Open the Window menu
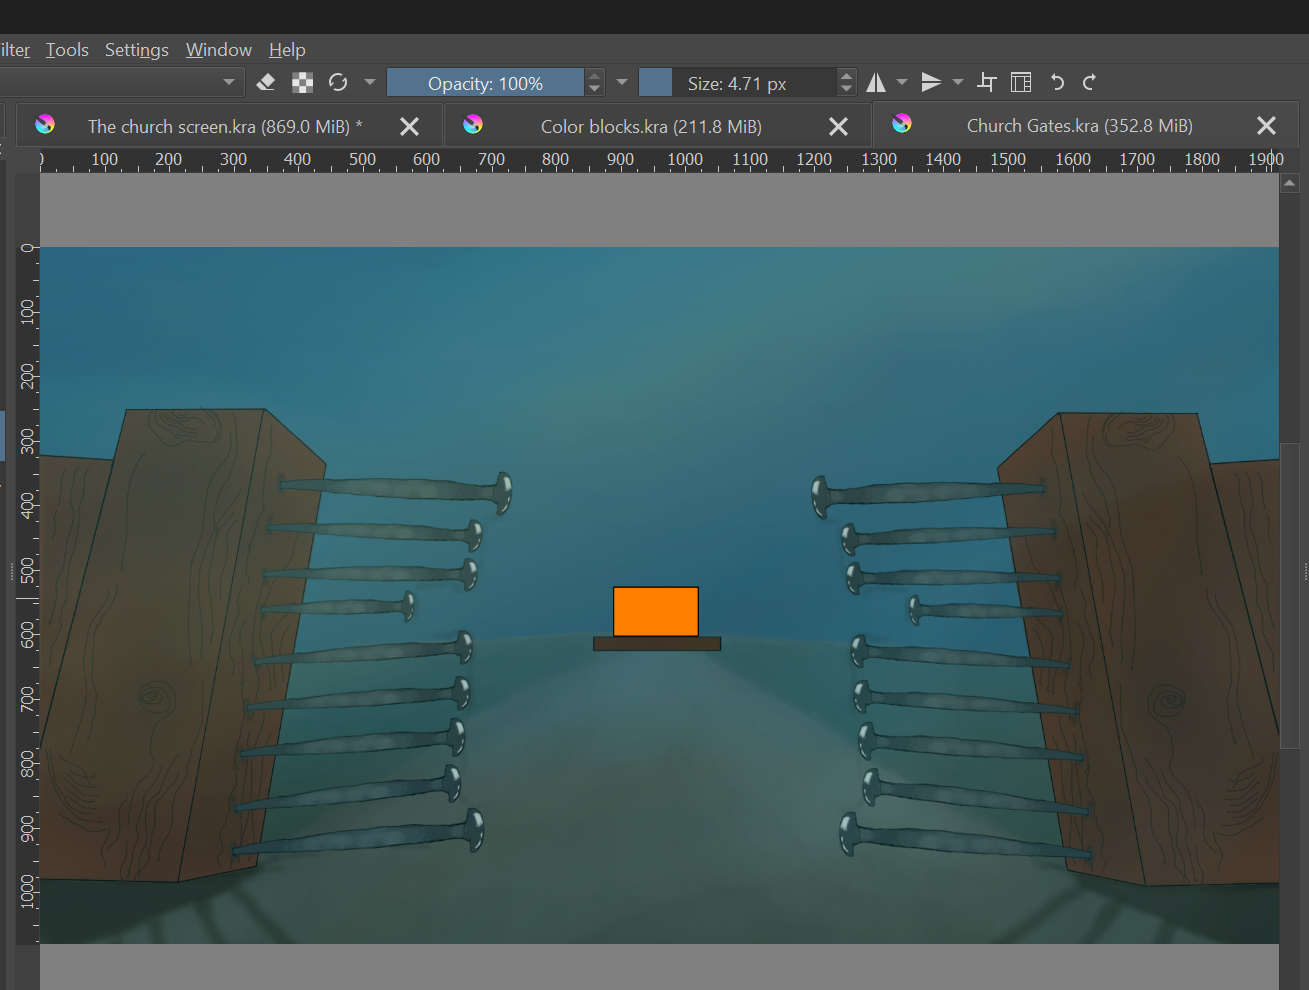The image size is (1309, 990). click(218, 49)
